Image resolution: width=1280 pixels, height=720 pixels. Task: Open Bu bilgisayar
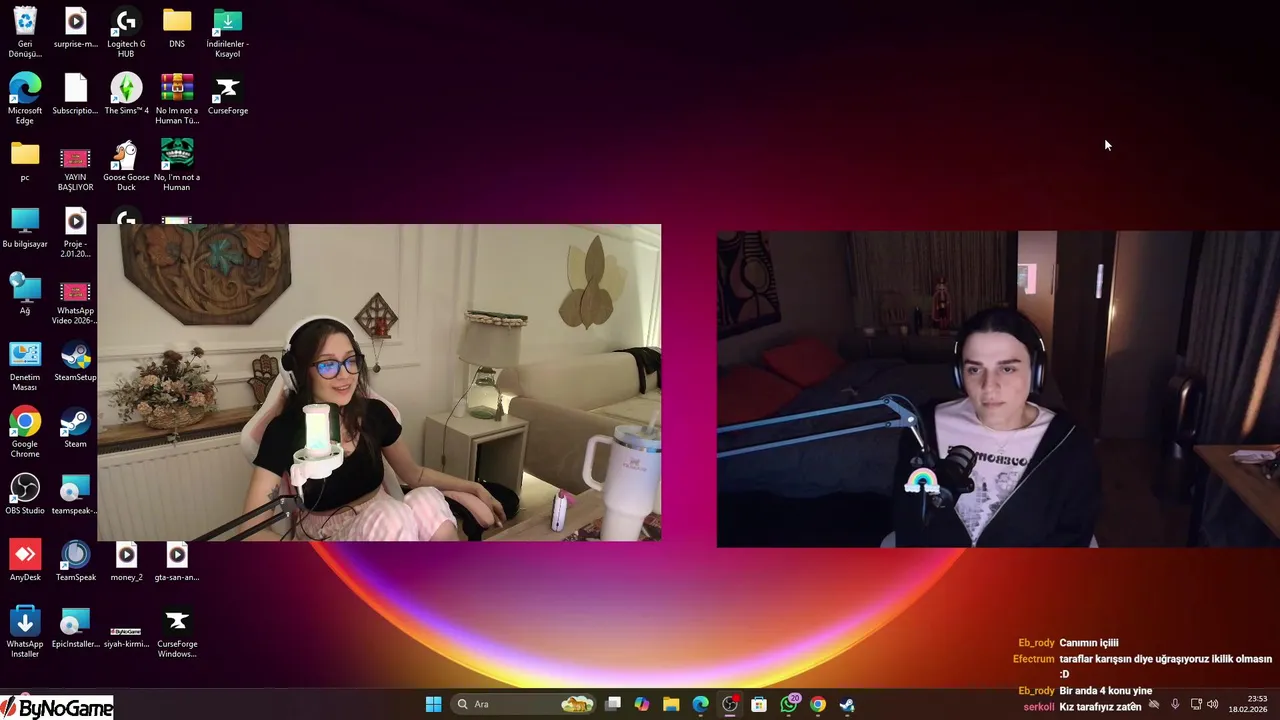pos(25,229)
